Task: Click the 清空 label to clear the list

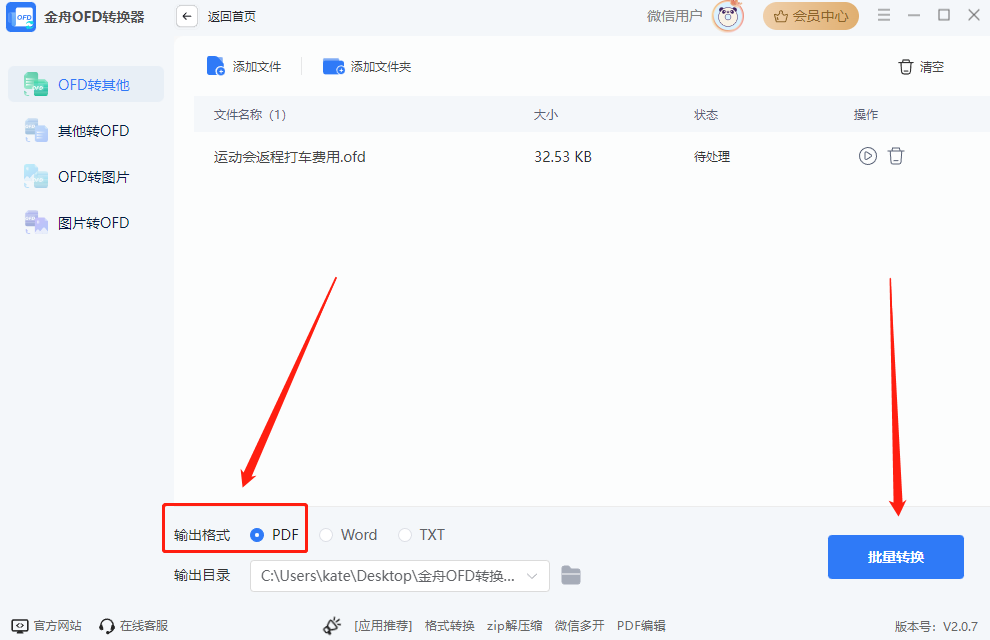Action: coord(931,67)
